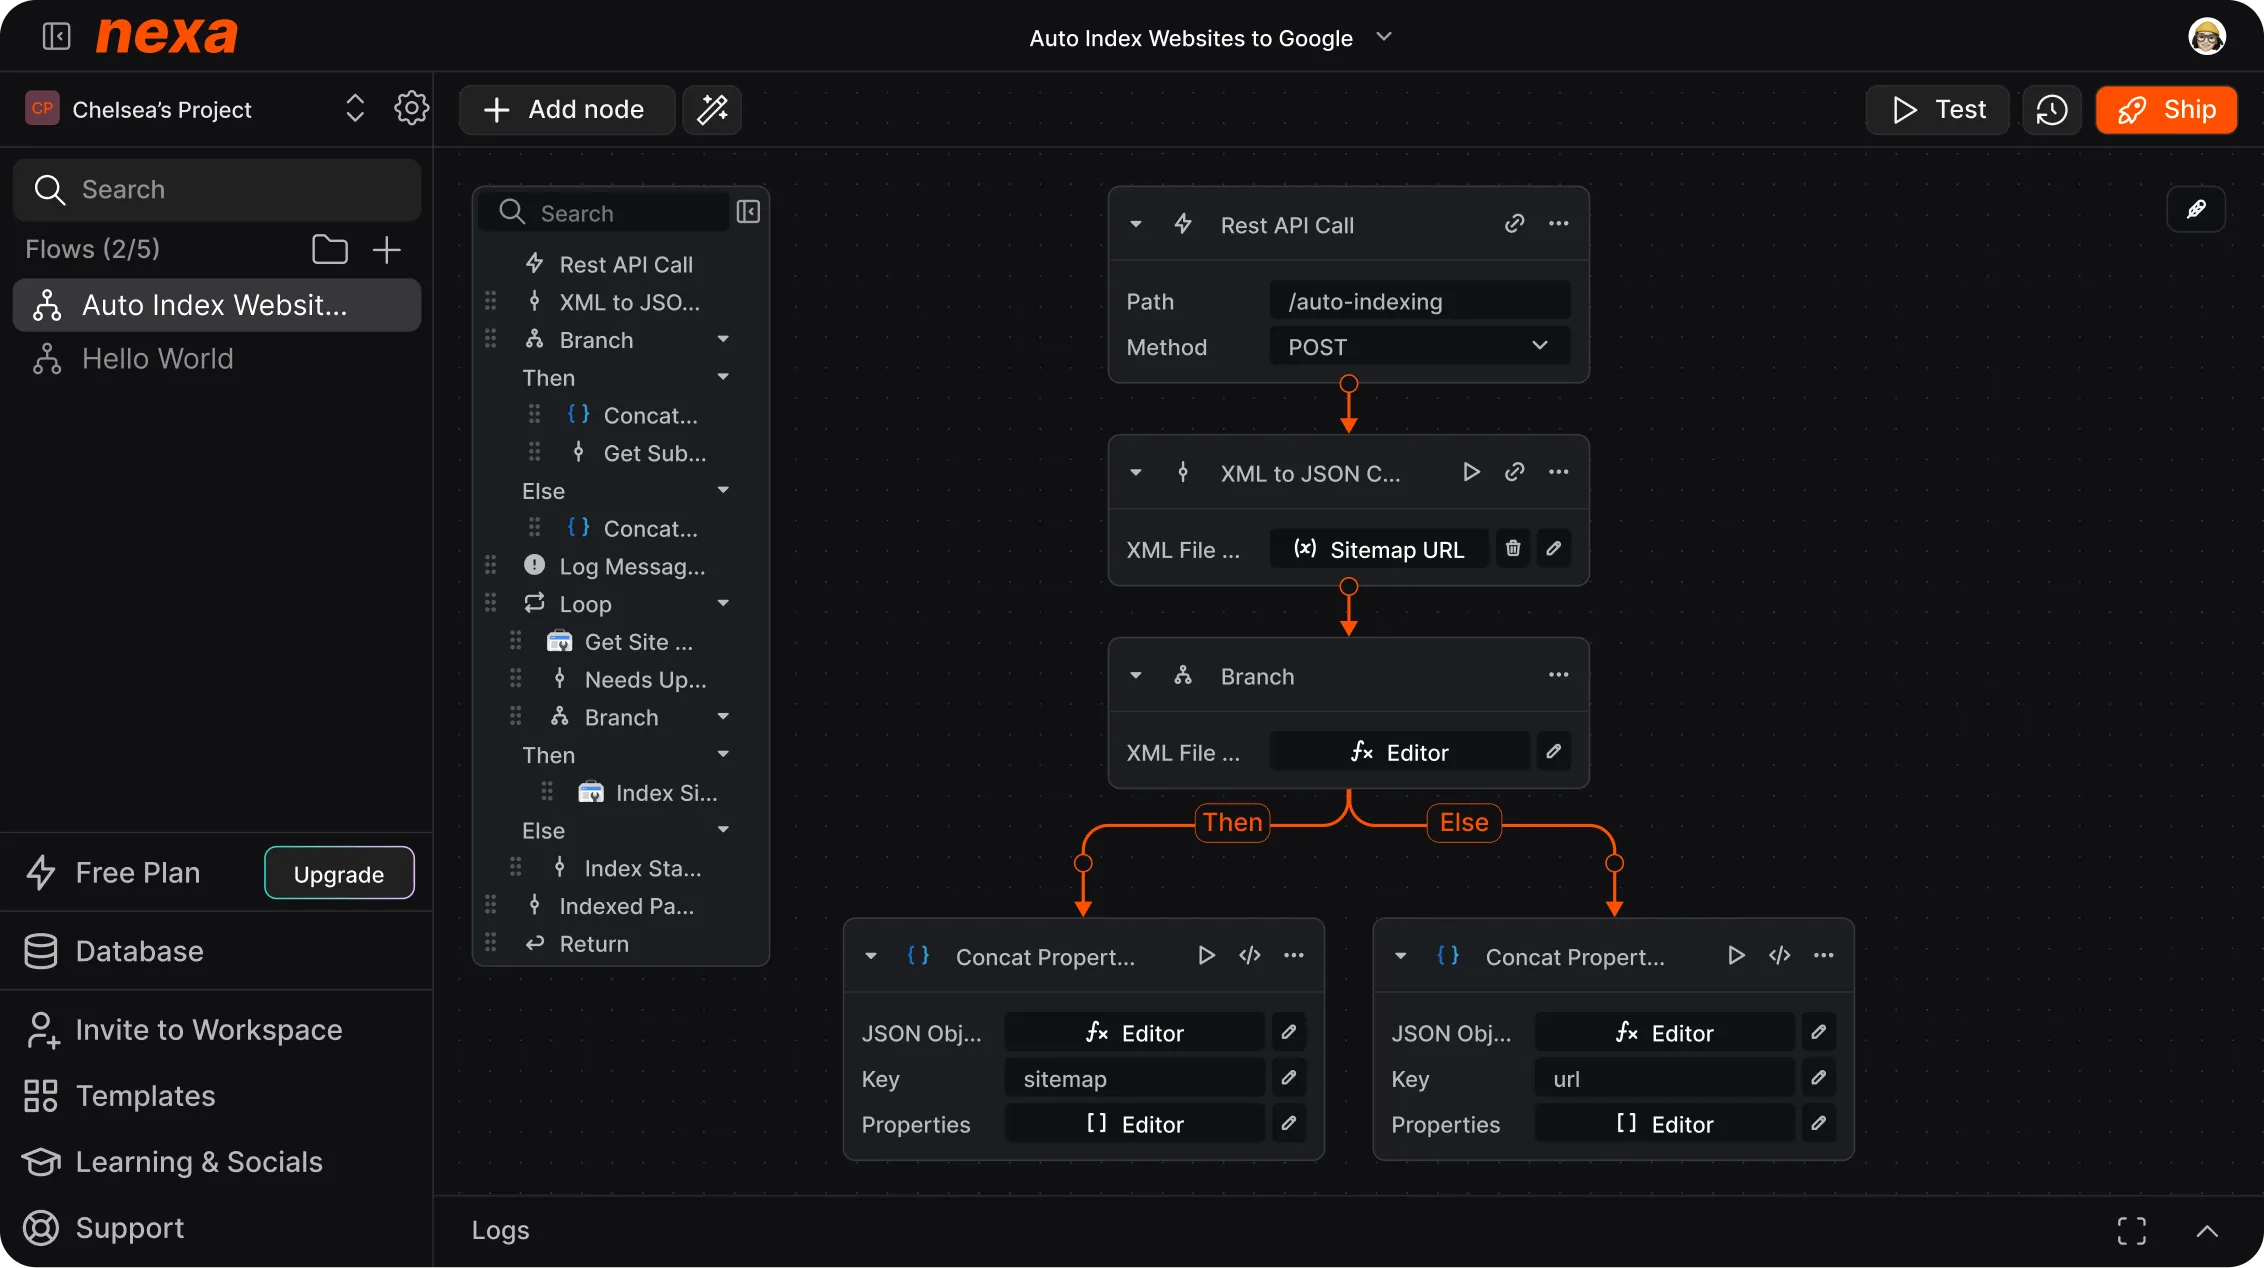Viewport: 2264px width, 1268px height.
Task: Run the XML to JSON node with its play icon
Action: pyautogui.click(x=1470, y=472)
